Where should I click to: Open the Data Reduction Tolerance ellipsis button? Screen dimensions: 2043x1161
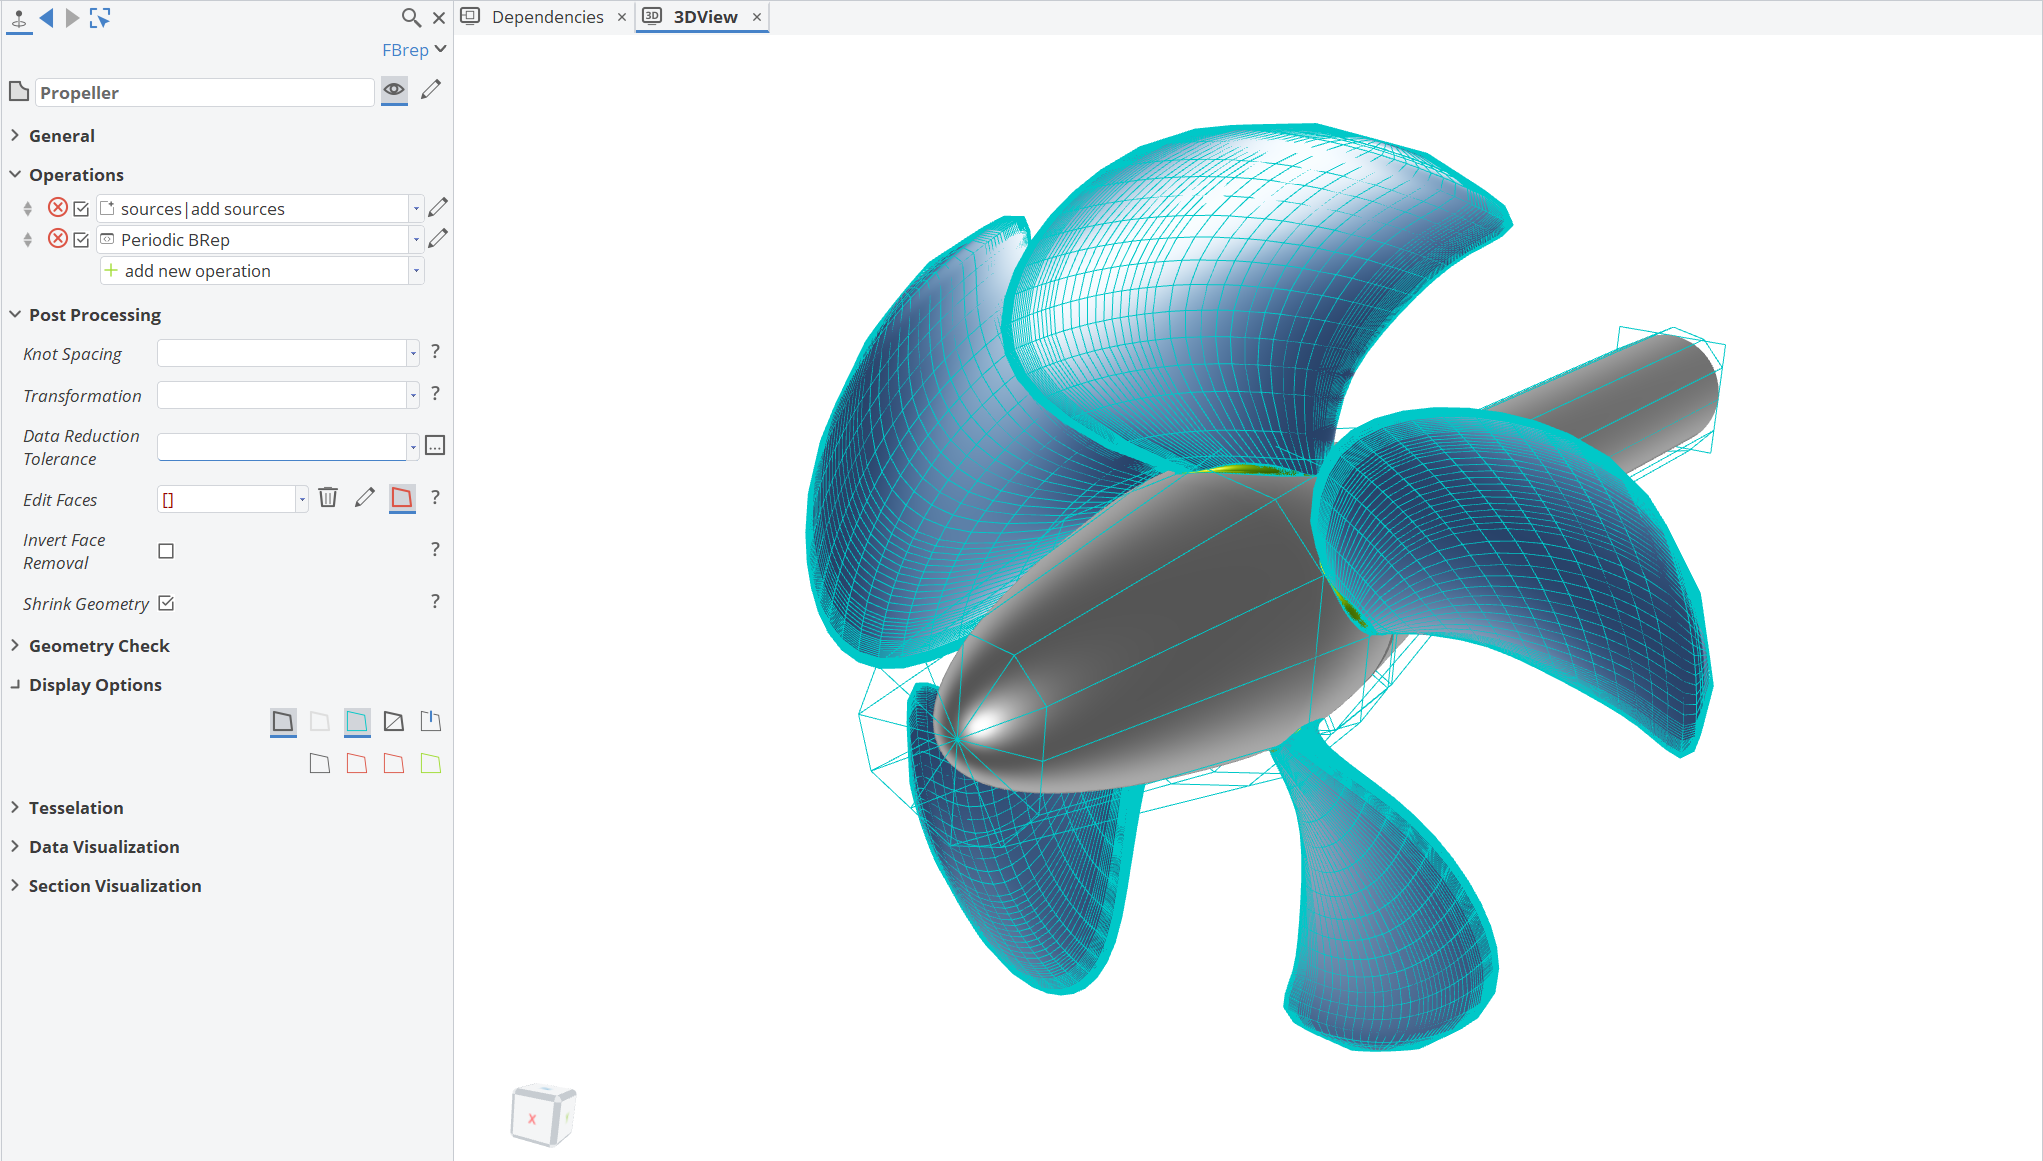click(435, 446)
